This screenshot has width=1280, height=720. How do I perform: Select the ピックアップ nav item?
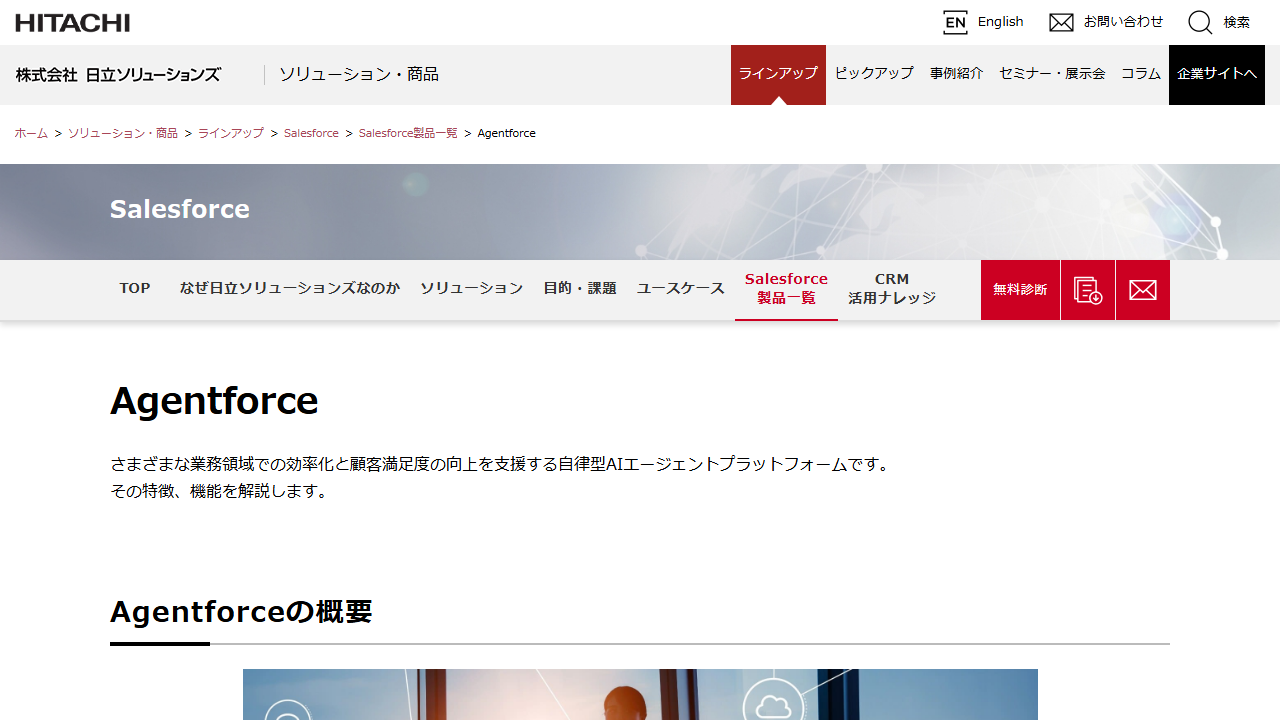pyautogui.click(x=874, y=74)
